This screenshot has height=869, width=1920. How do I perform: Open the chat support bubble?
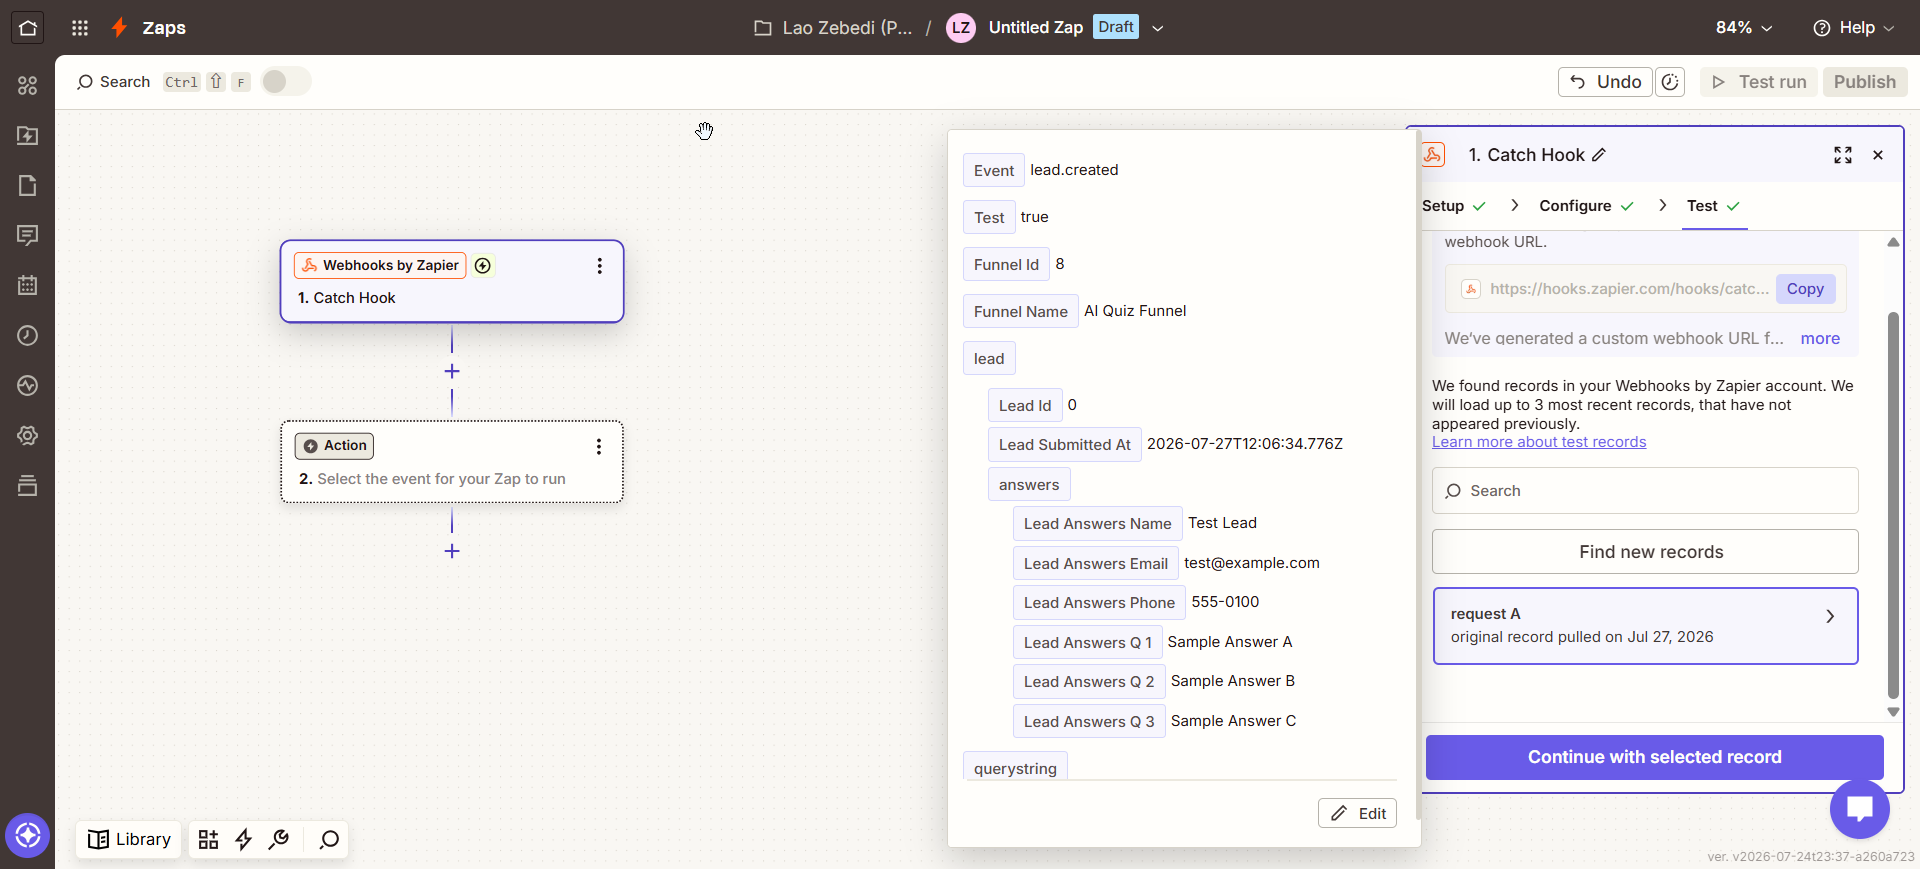click(1859, 808)
